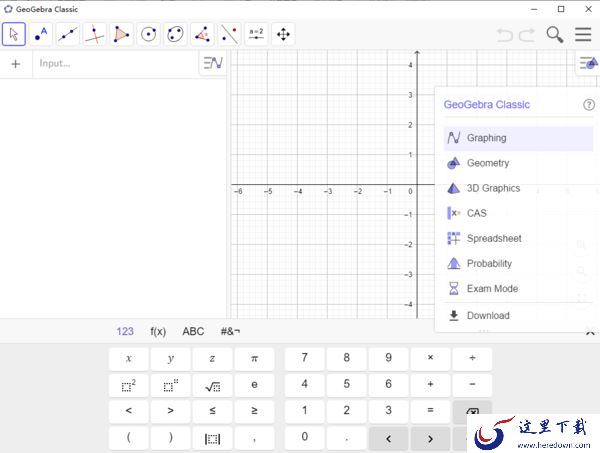The image size is (600, 453).
Task: Toggle the Graphics view style bar
Action: click(x=588, y=63)
